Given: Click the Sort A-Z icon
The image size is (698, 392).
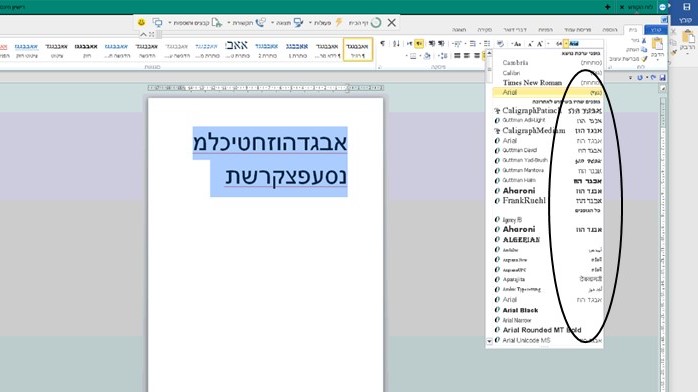Looking at the screenshot, I should tap(396, 44).
